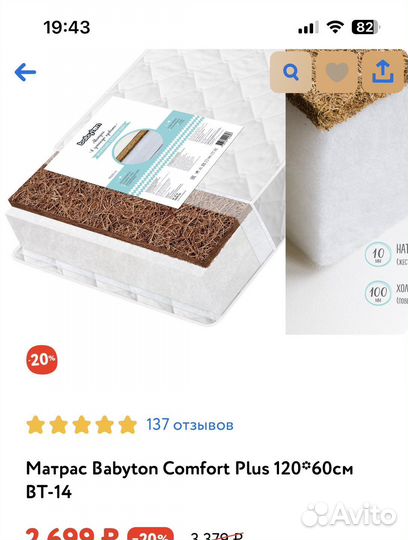View the second mattress corner photo

[347, 191]
